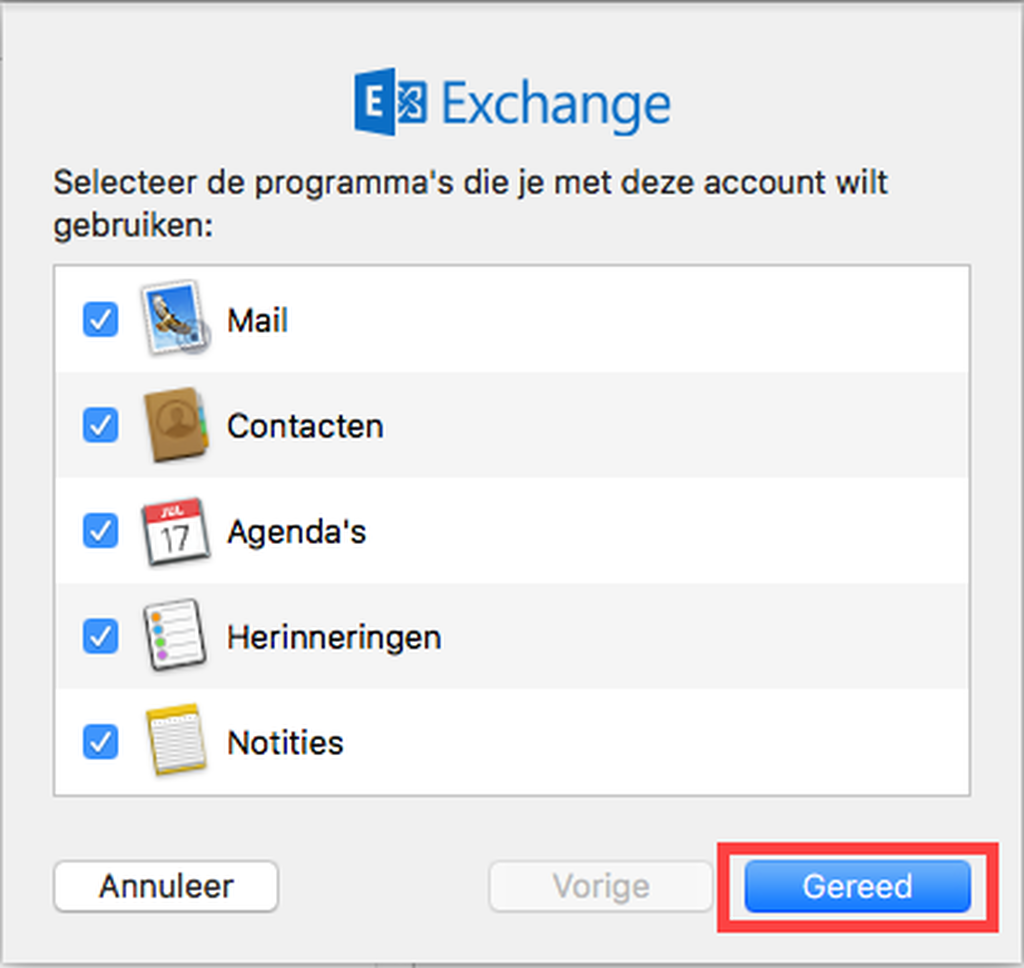Select the Contacten row label

305,426
